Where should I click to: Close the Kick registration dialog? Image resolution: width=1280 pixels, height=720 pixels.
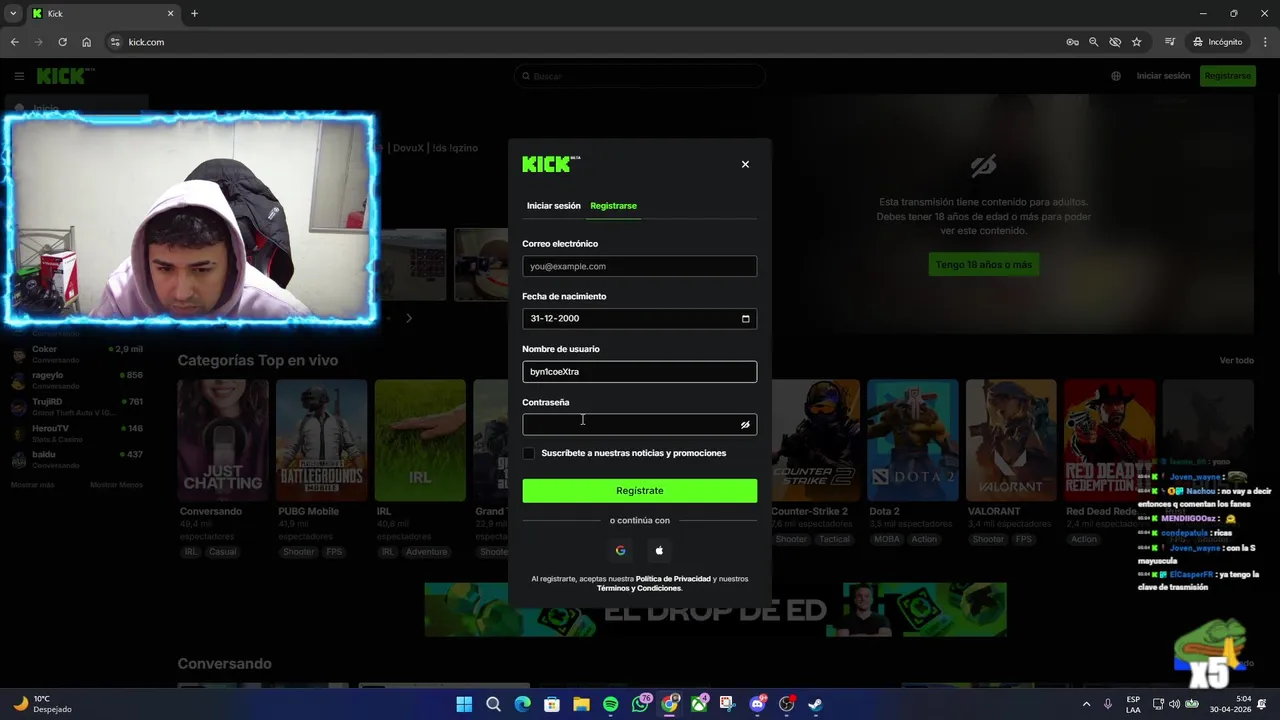[745, 164]
